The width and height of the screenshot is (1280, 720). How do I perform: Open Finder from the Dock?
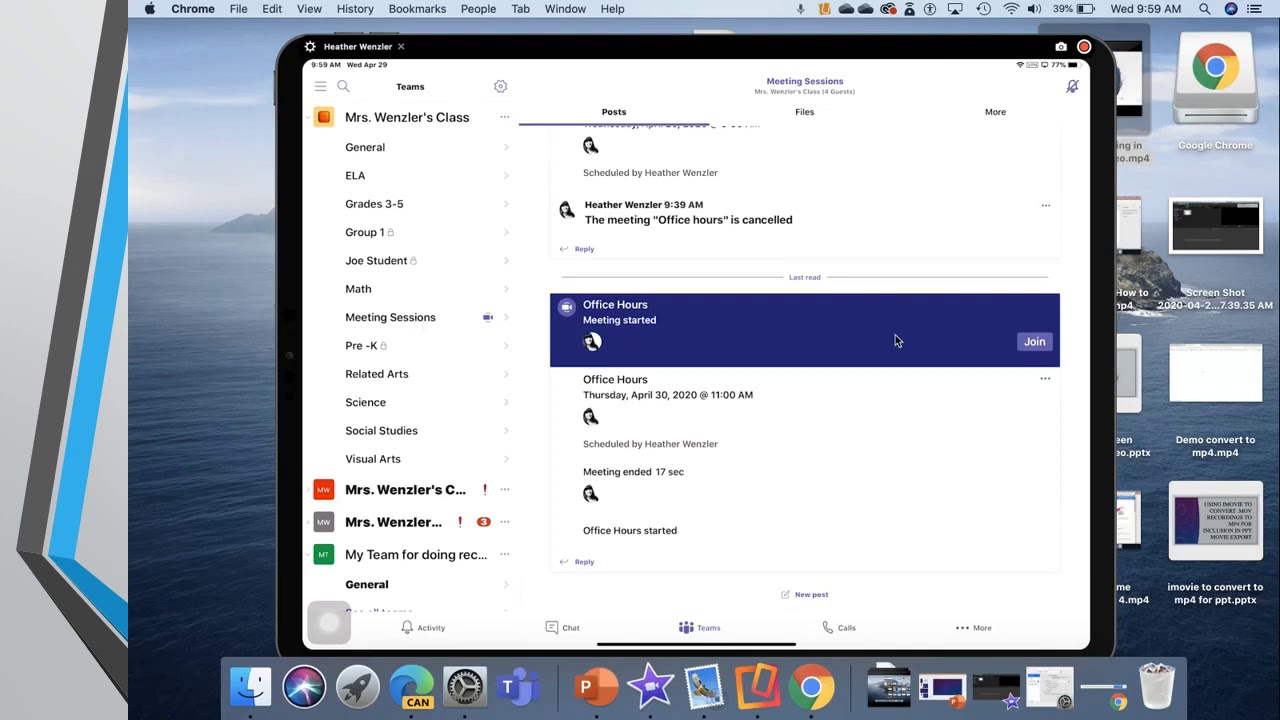pos(250,687)
